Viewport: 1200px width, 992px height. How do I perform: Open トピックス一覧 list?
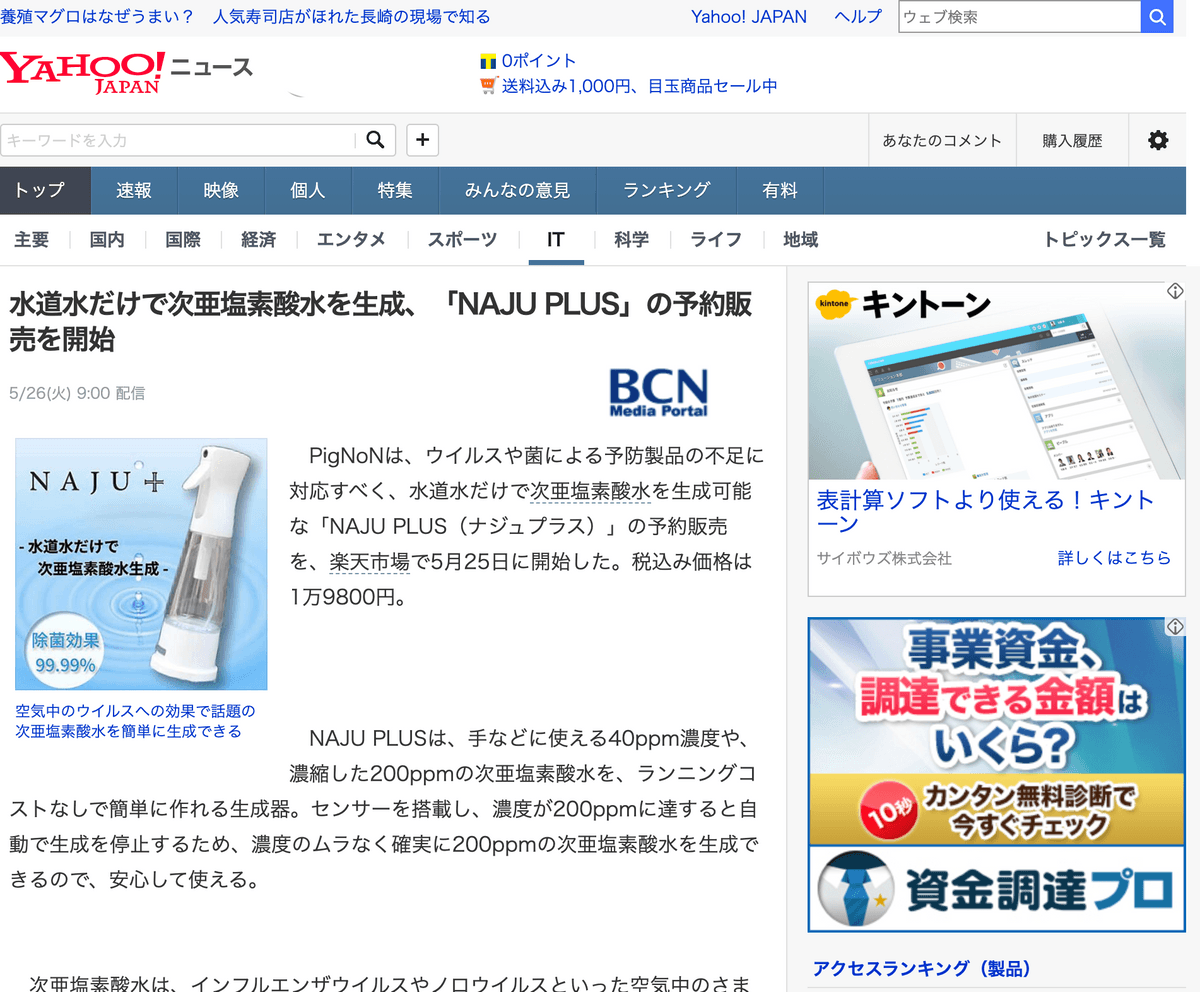(1105, 240)
